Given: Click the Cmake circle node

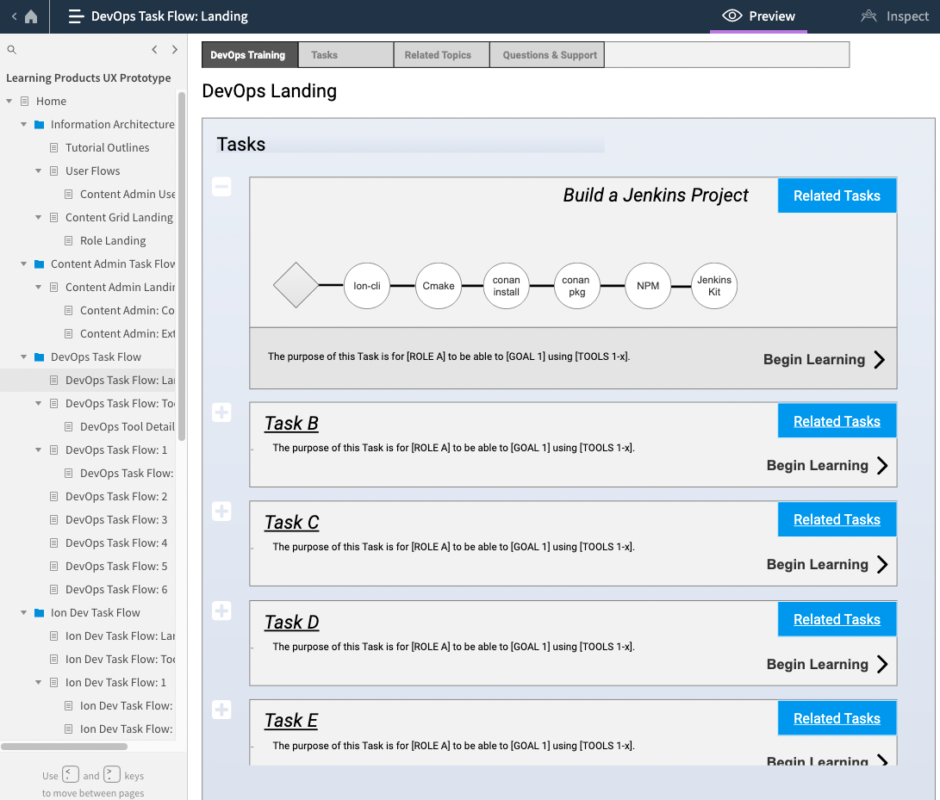Looking at the screenshot, I should tap(438, 286).
